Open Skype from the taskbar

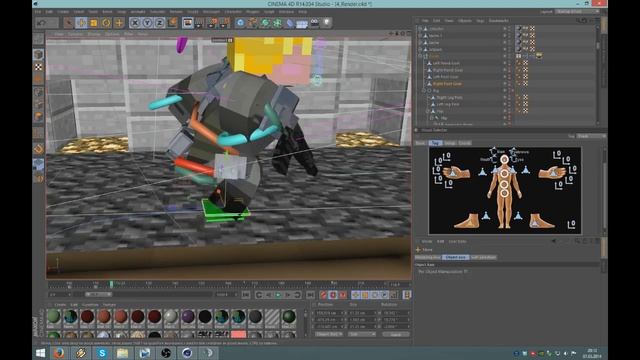(102, 353)
